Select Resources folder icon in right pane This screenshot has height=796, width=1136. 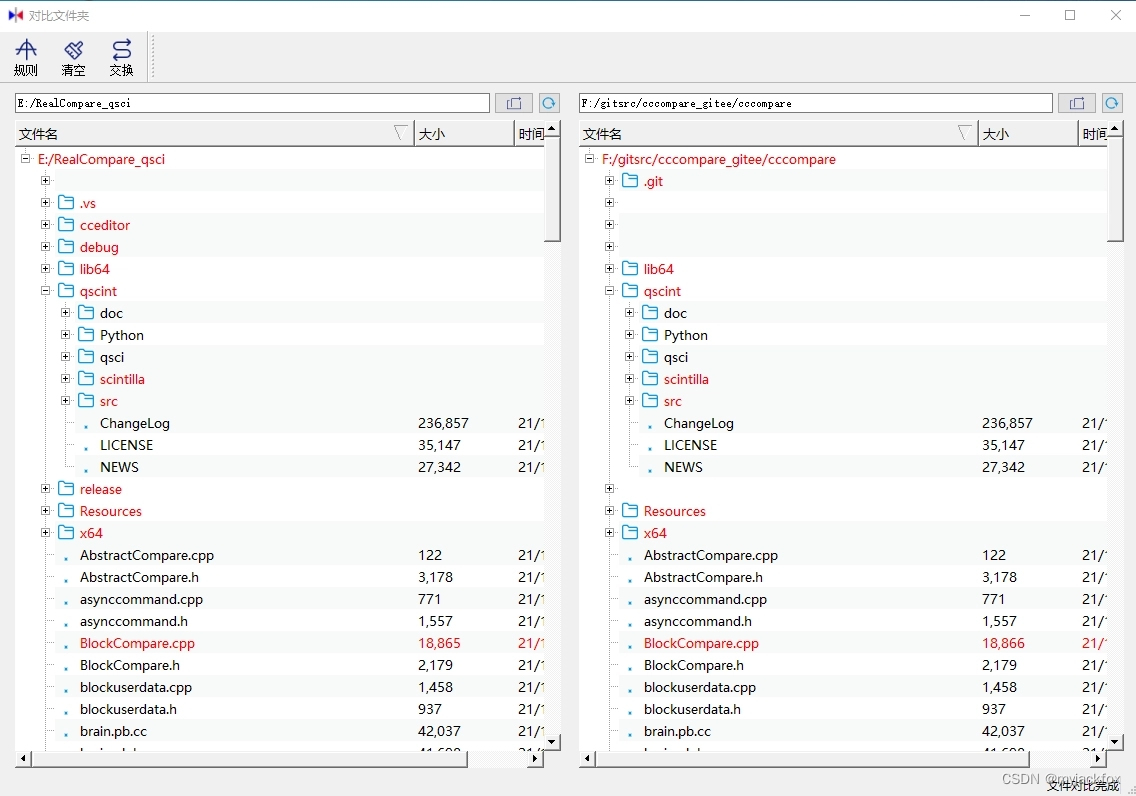630,511
